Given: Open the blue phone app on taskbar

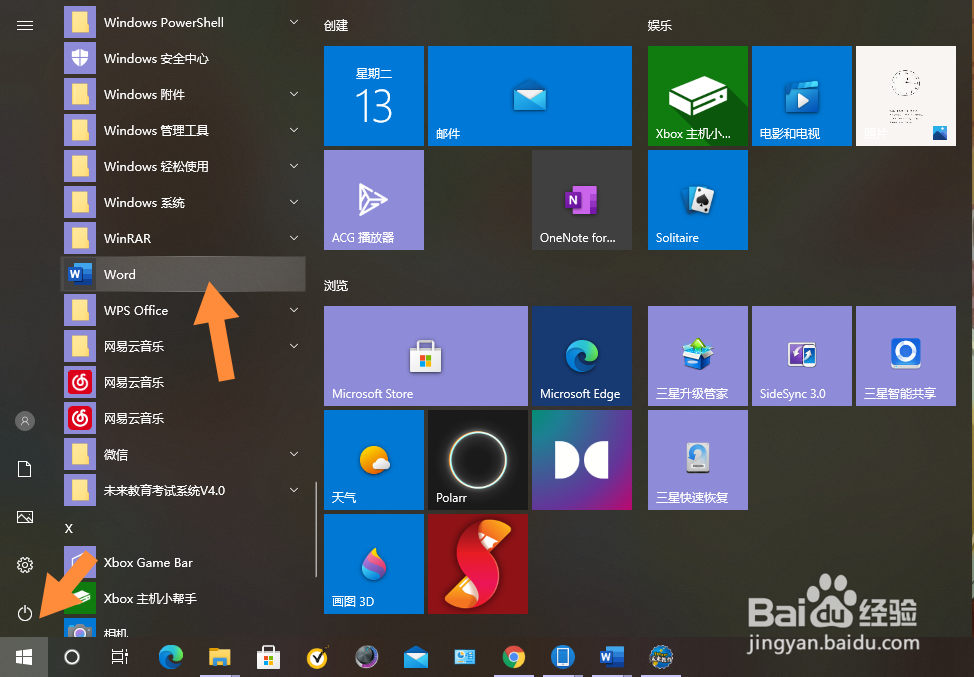Looking at the screenshot, I should click(563, 657).
